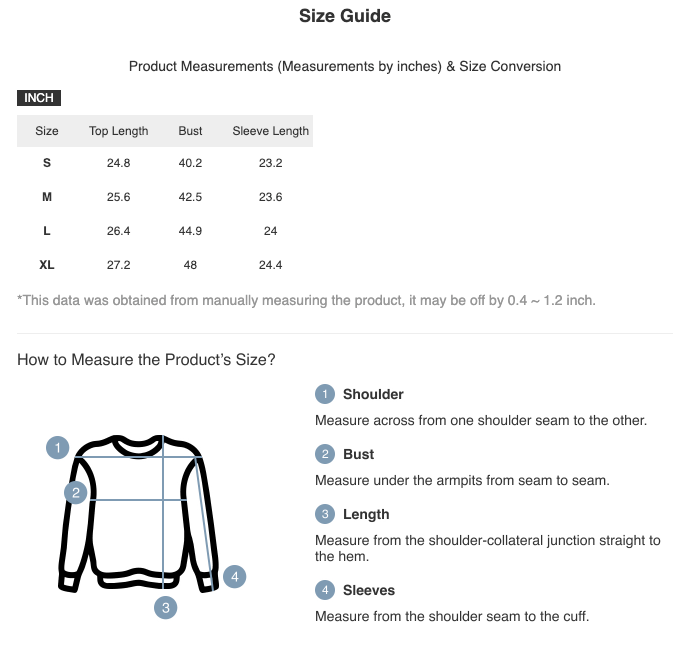Select the S size row label
This screenshot has height=657, width=690.
pos(47,163)
